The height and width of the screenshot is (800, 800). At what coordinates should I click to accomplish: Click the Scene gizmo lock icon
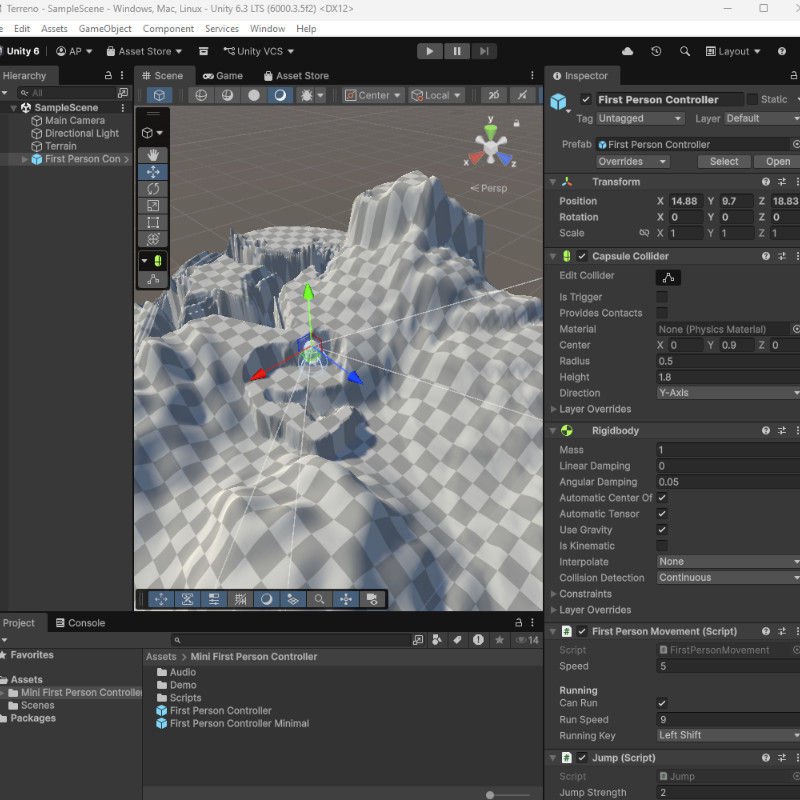pyautogui.click(x=516, y=123)
